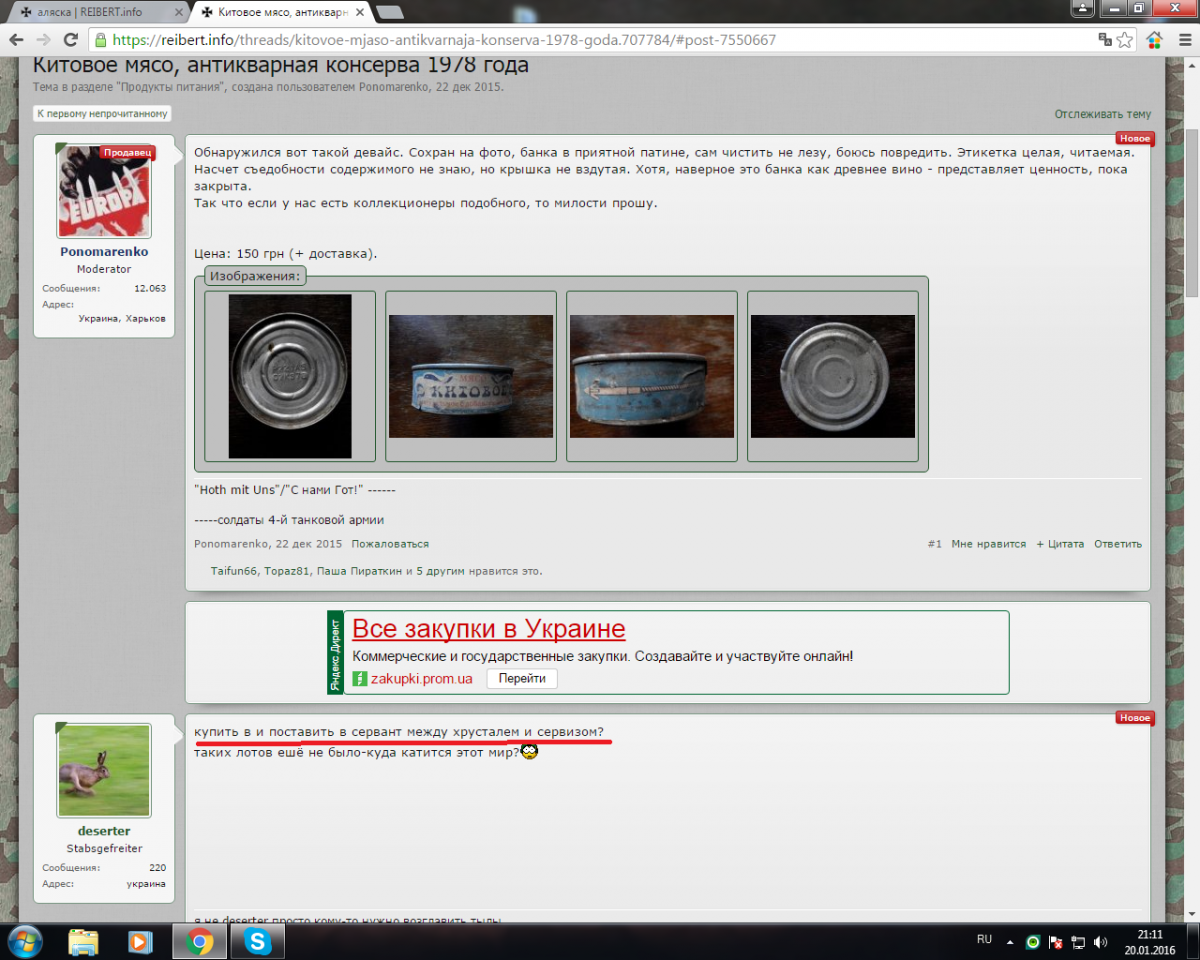The height and width of the screenshot is (960, 1200).
Task: Click Ponomarenko message count '12.063'
Action: point(150,288)
